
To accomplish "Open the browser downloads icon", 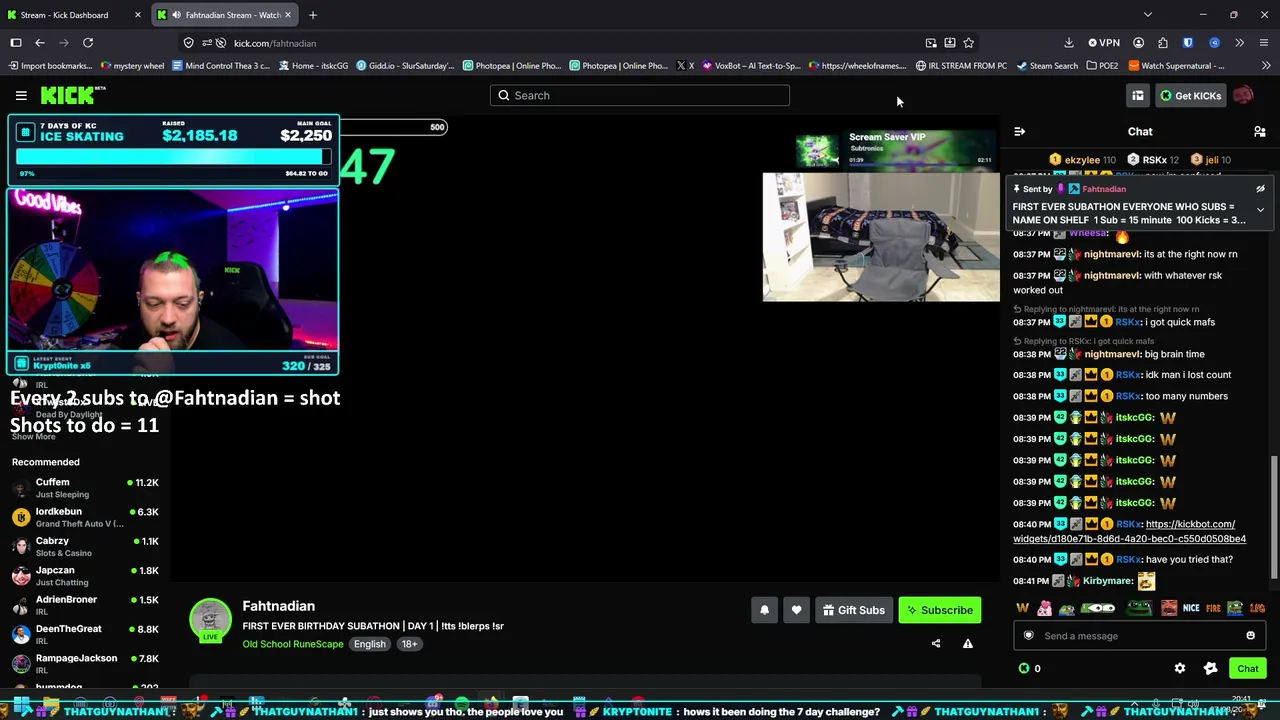I will [x=1069, y=43].
